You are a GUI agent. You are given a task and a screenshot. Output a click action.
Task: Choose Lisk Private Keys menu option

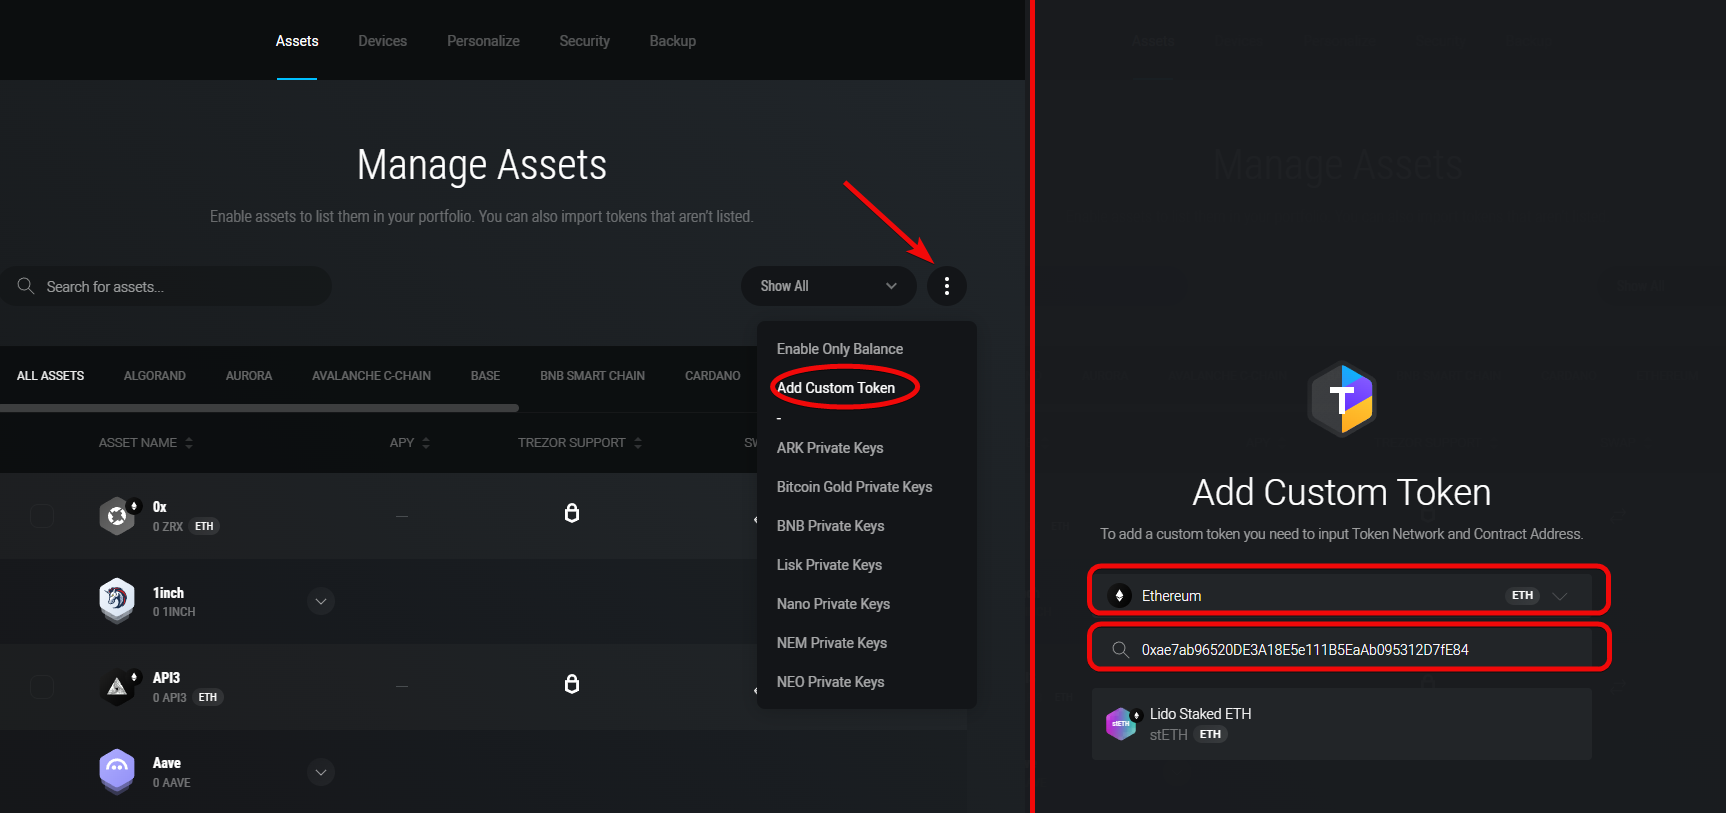(829, 565)
